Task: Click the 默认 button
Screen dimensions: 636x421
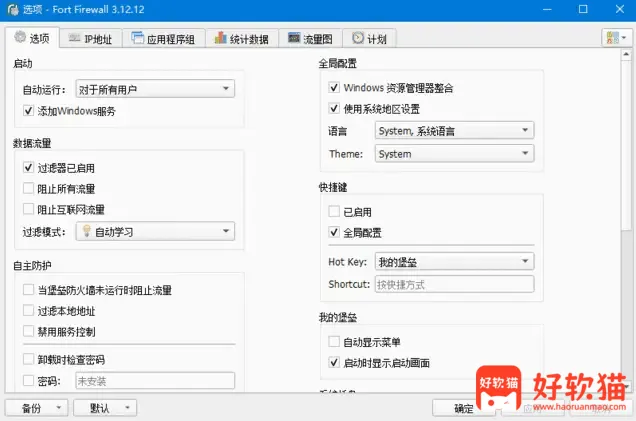Action: click(x=105, y=408)
